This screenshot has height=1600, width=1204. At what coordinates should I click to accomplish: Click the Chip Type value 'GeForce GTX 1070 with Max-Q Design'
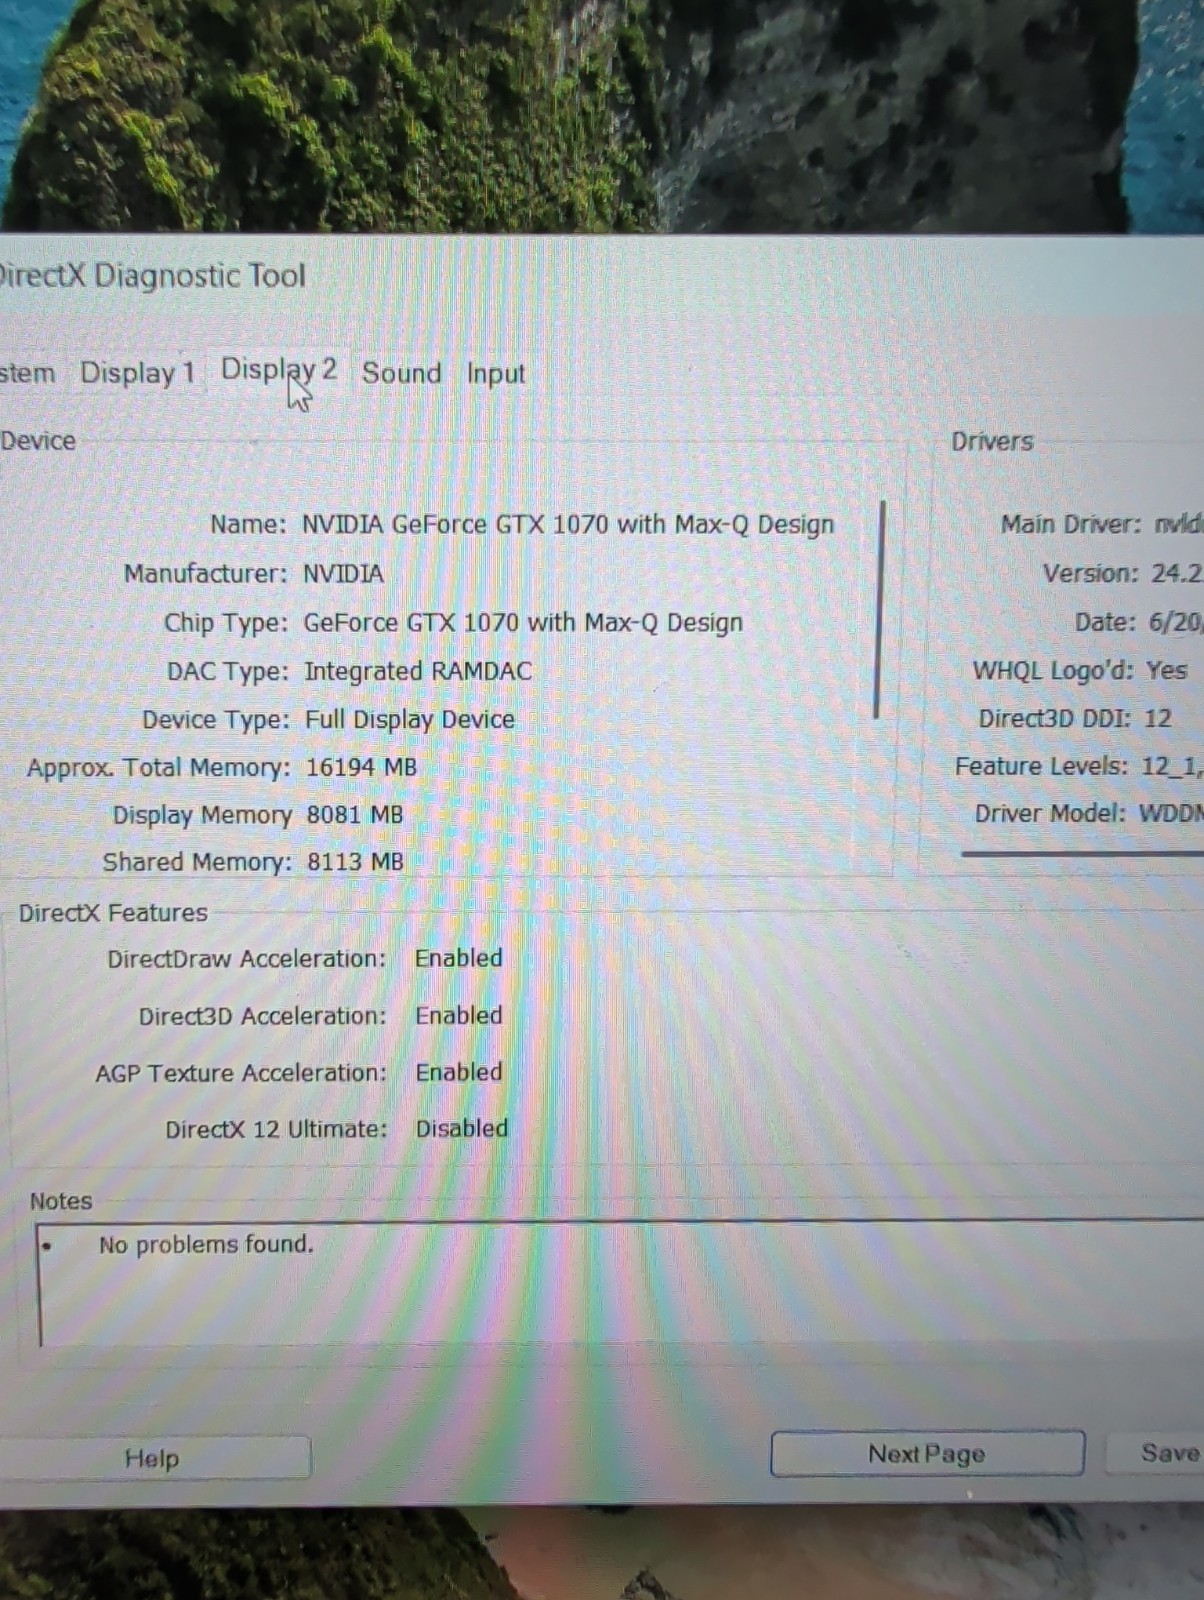pos(523,622)
